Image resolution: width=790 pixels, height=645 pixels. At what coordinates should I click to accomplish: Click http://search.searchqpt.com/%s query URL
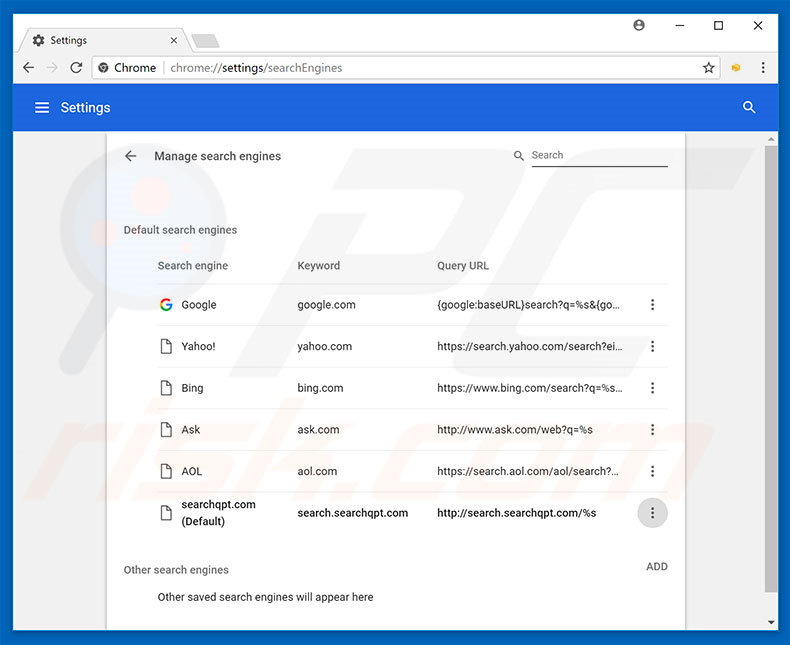coord(516,513)
